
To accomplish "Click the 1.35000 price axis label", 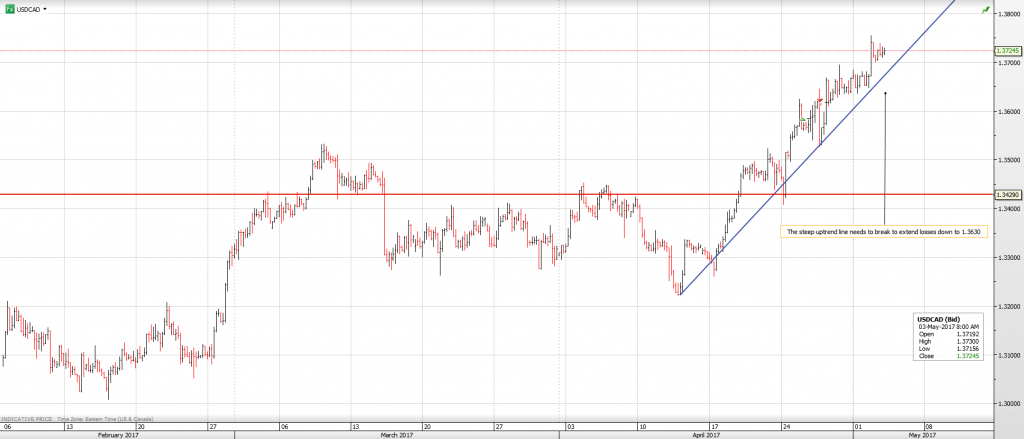I will pyautogui.click(x=1007, y=160).
